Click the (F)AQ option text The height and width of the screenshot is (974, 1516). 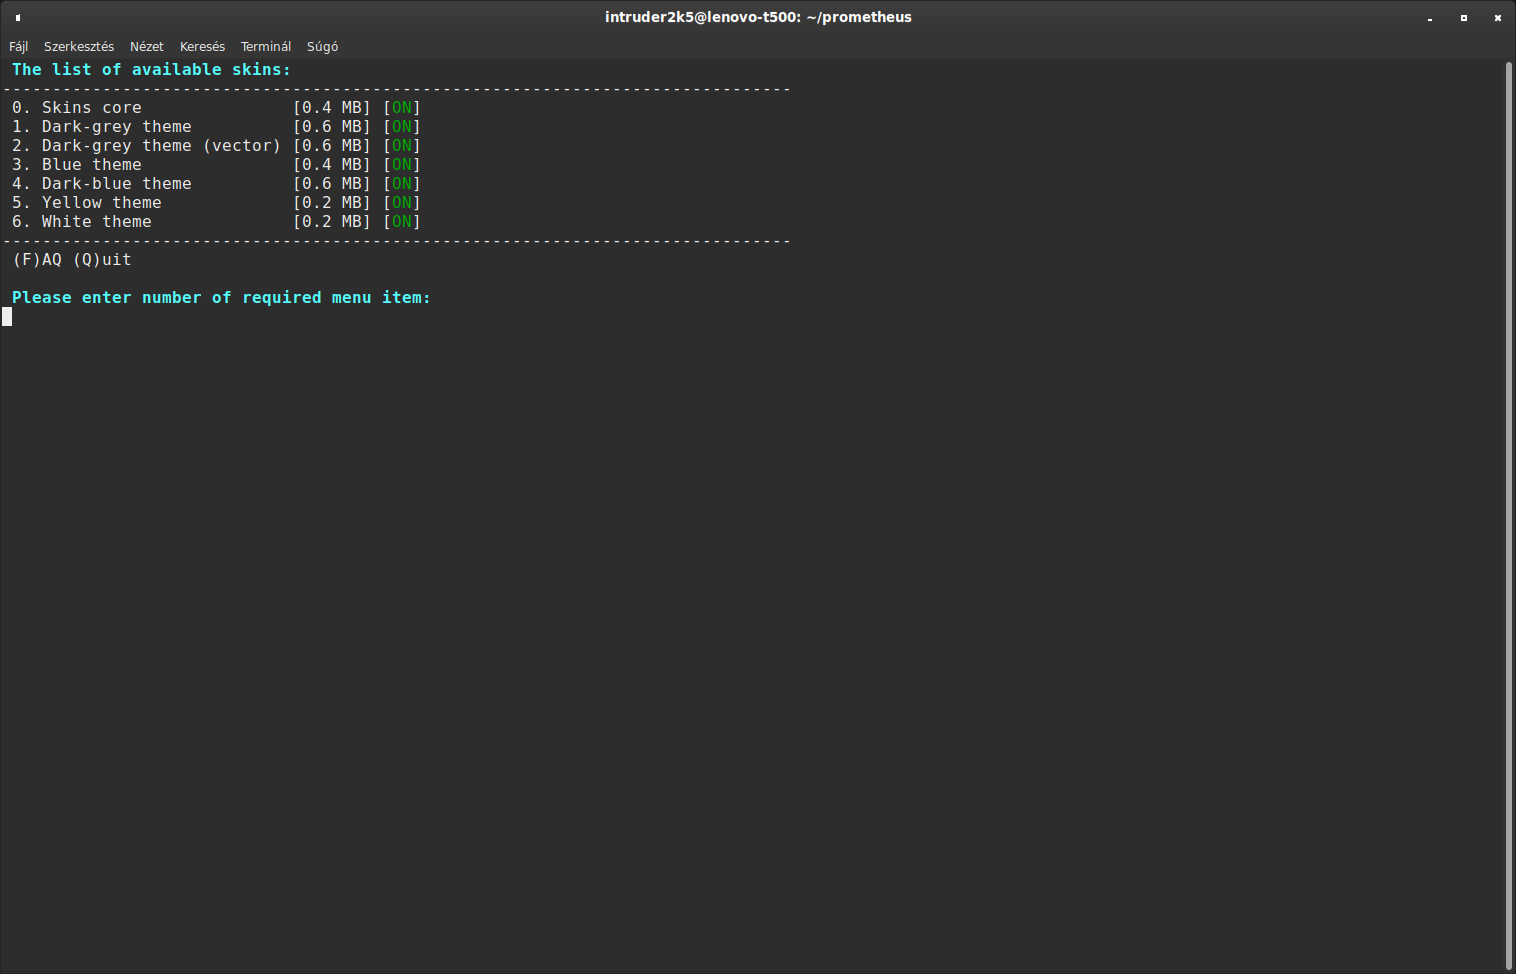(37, 260)
